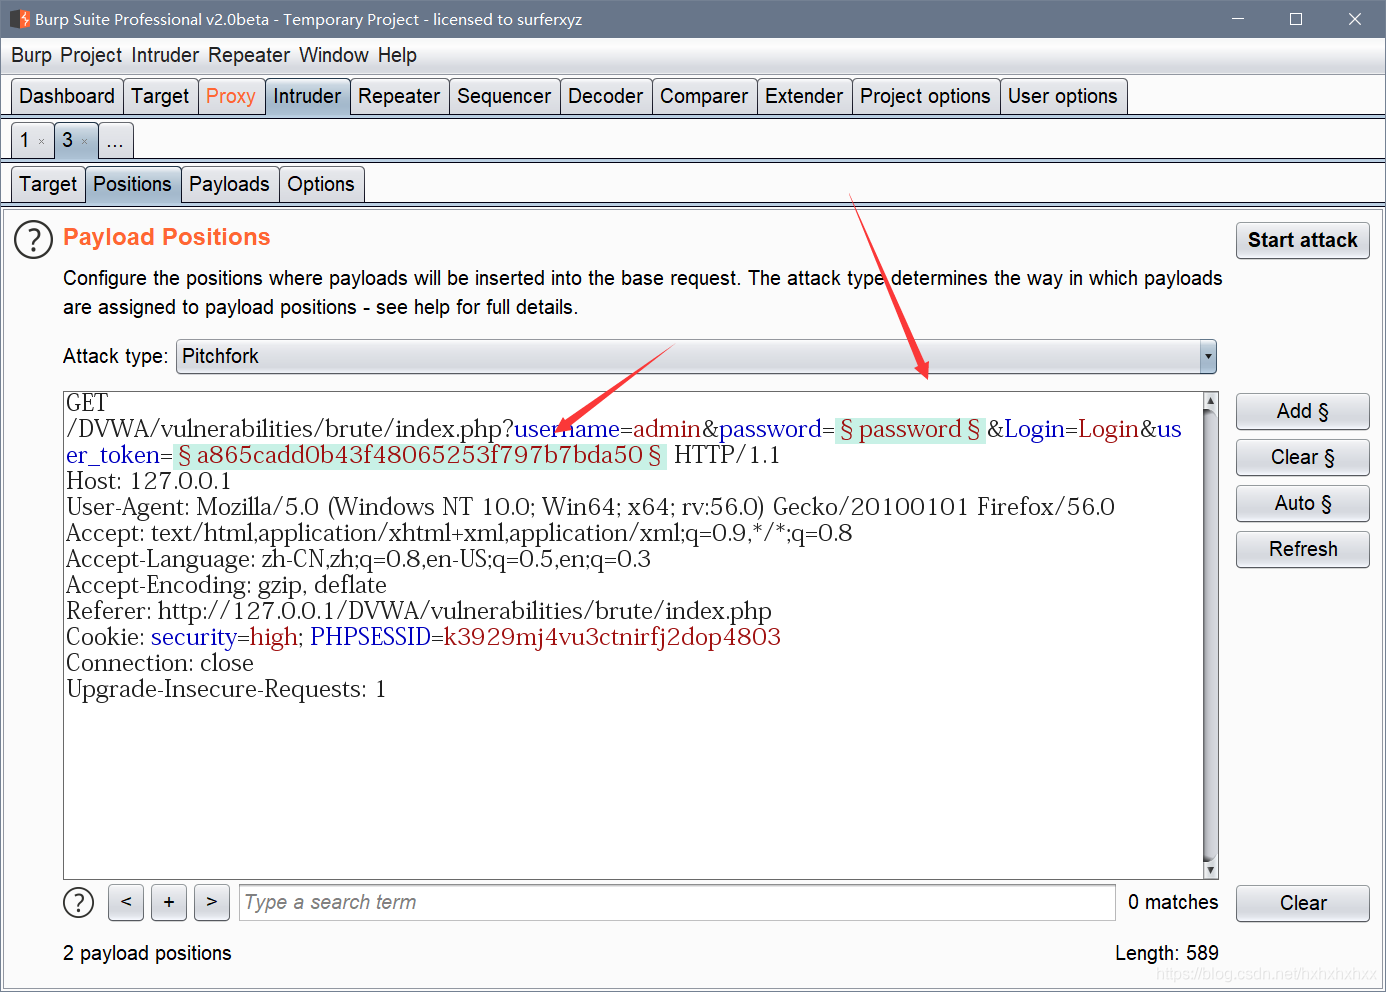
Task: Click the User-Agent header line
Action: point(590,507)
